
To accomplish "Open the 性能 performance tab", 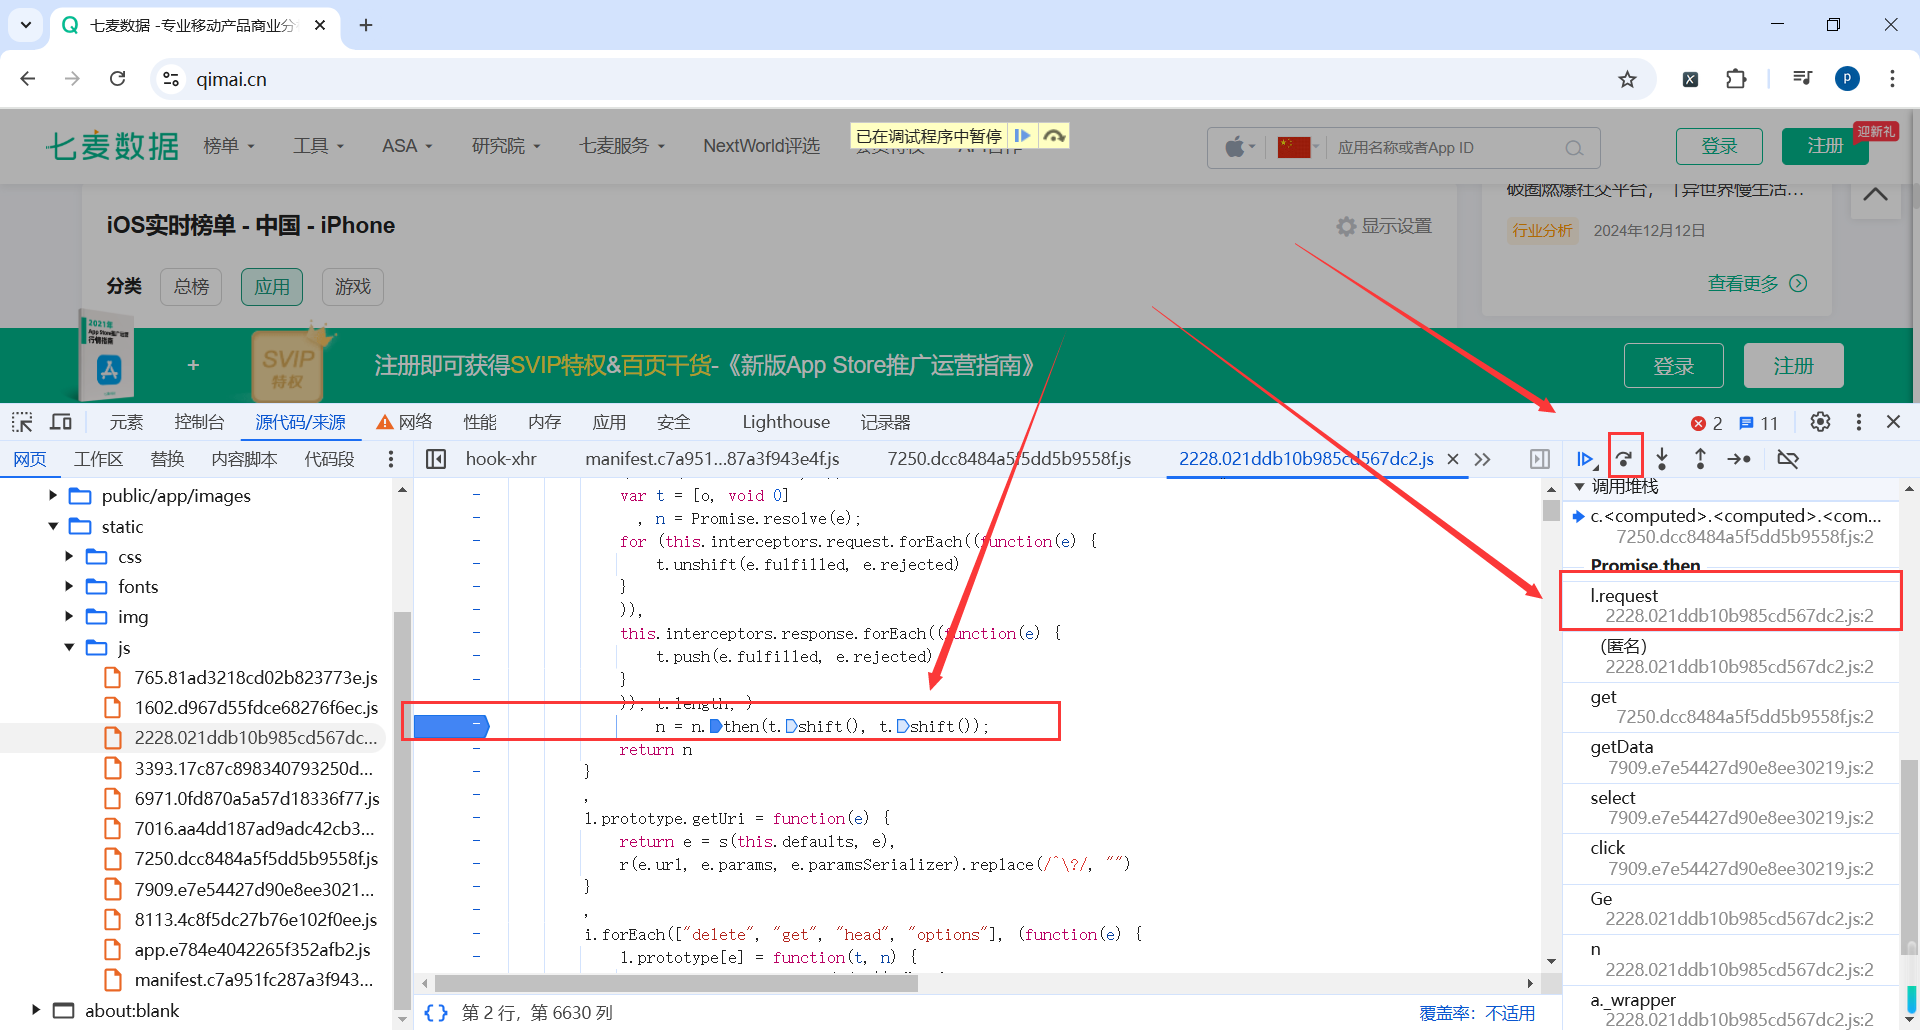I will 480,423.
